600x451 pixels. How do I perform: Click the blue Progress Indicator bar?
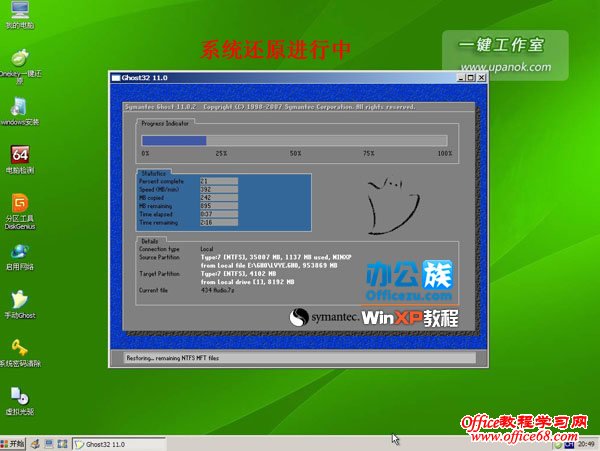pyautogui.click(x=174, y=141)
